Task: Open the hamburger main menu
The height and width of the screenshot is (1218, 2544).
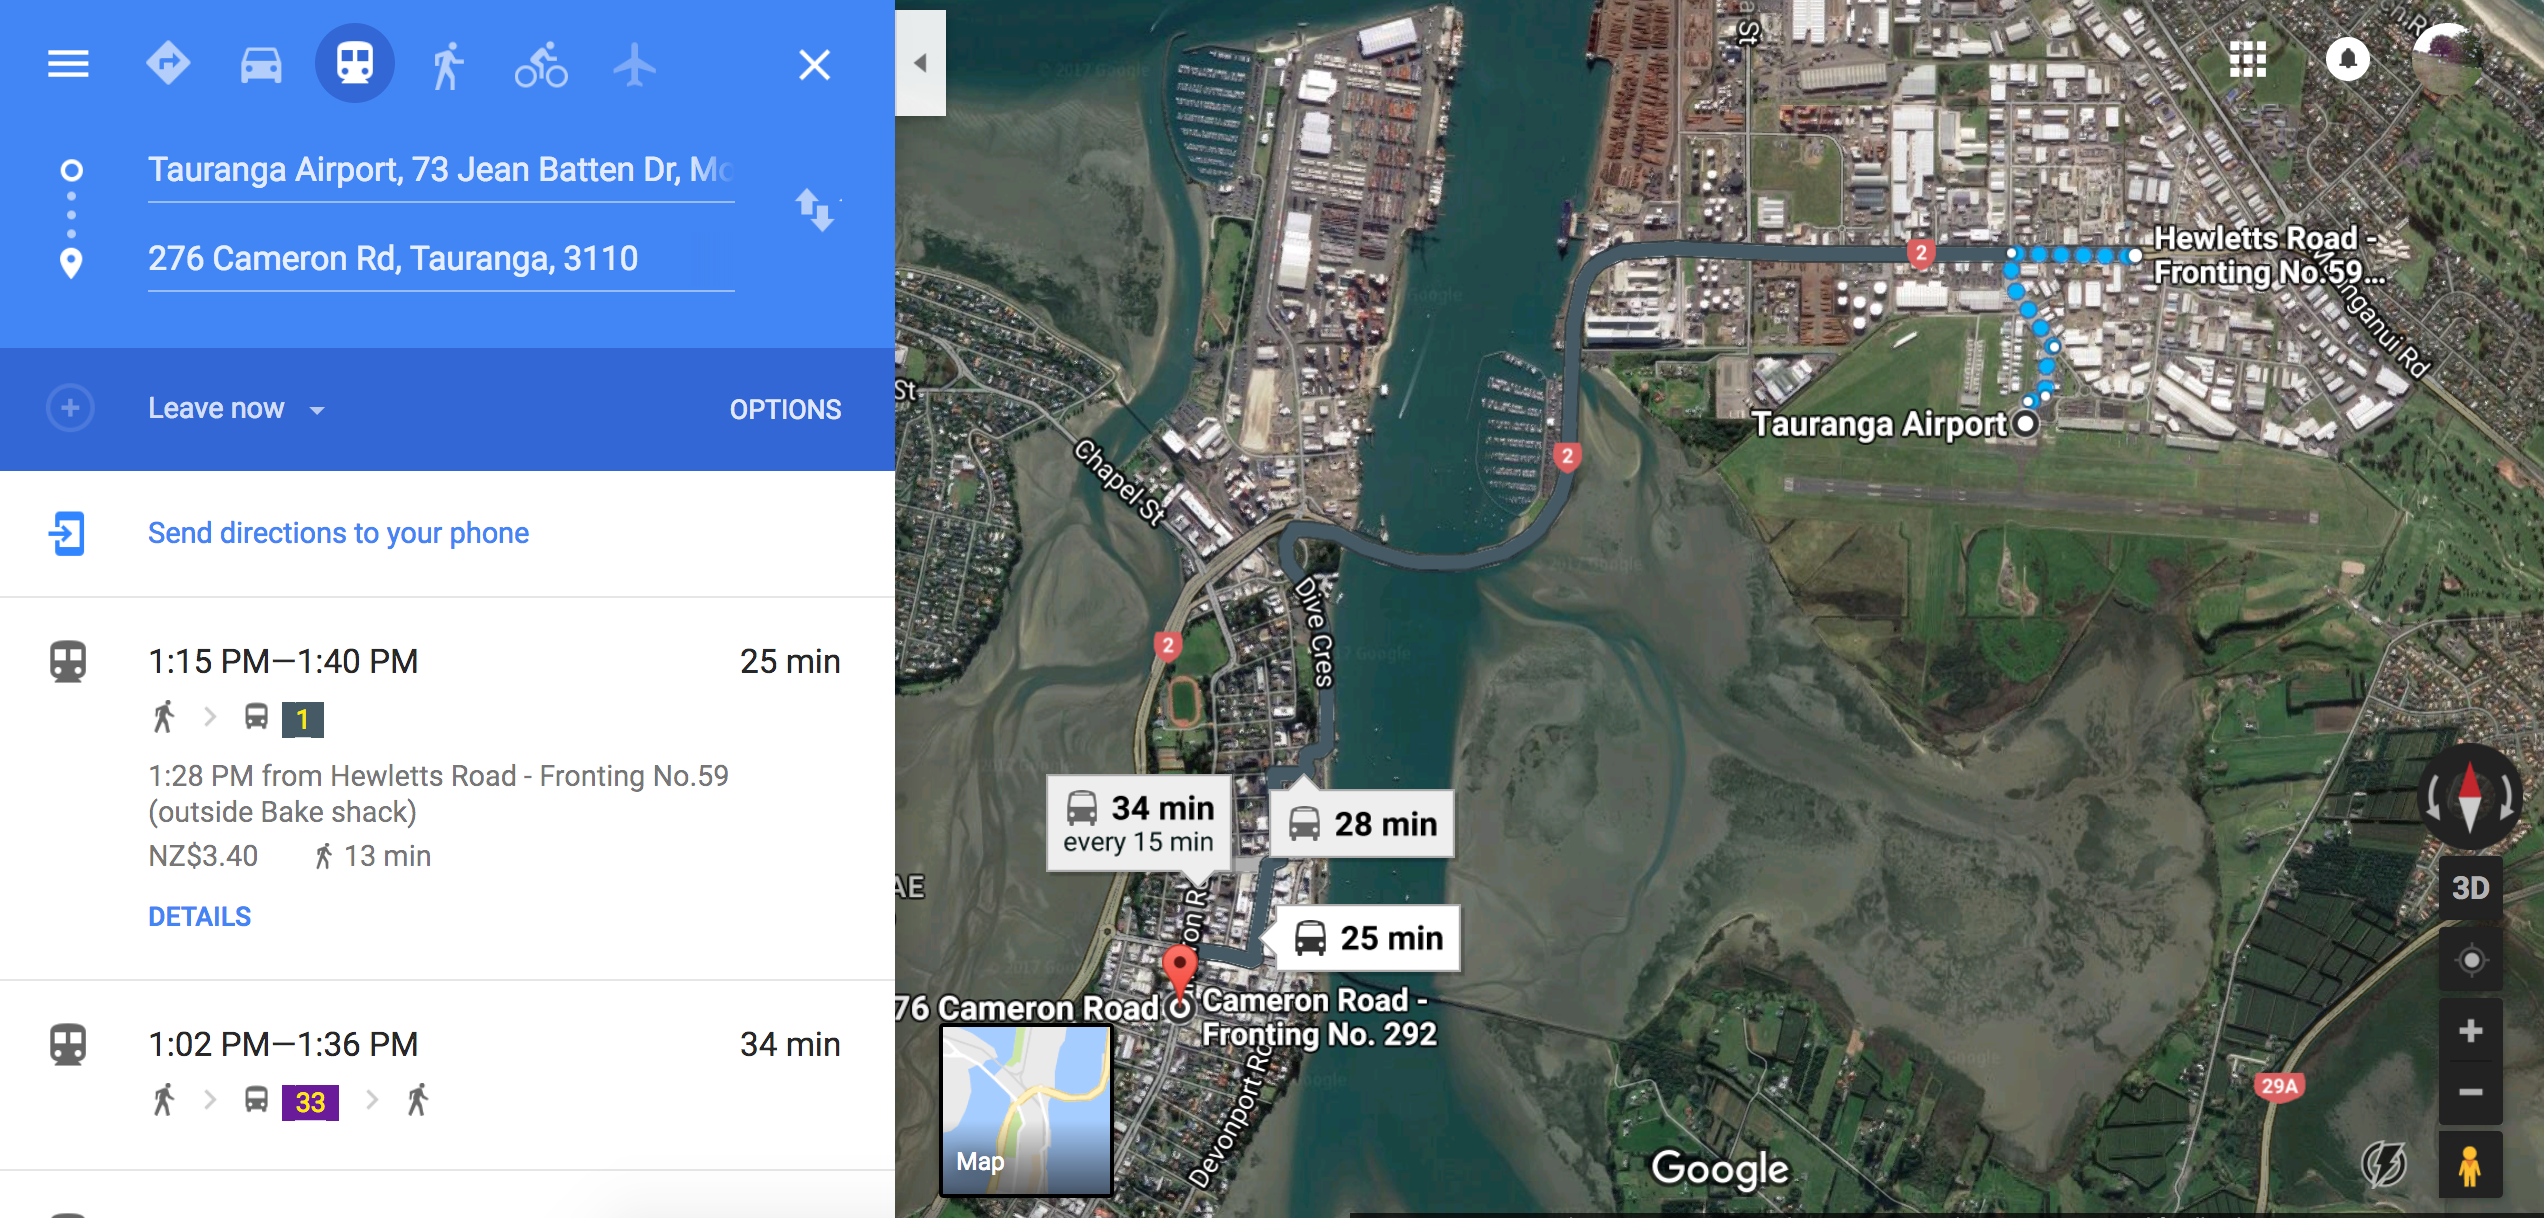Action: pyautogui.click(x=68, y=64)
